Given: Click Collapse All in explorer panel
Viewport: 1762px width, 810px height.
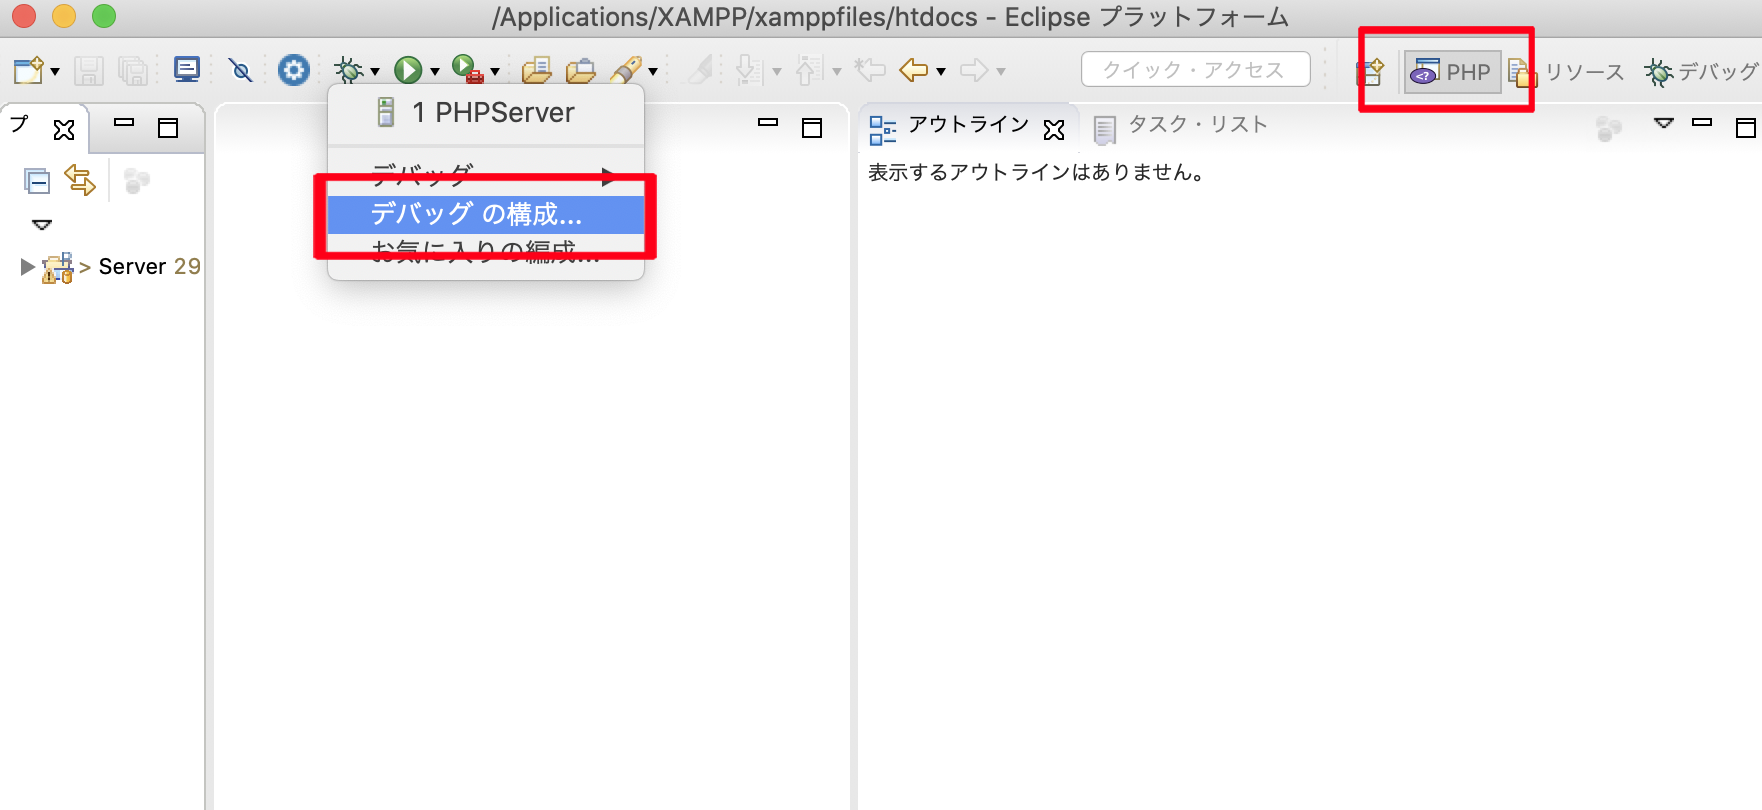Looking at the screenshot, I should [x=37, y=181].
